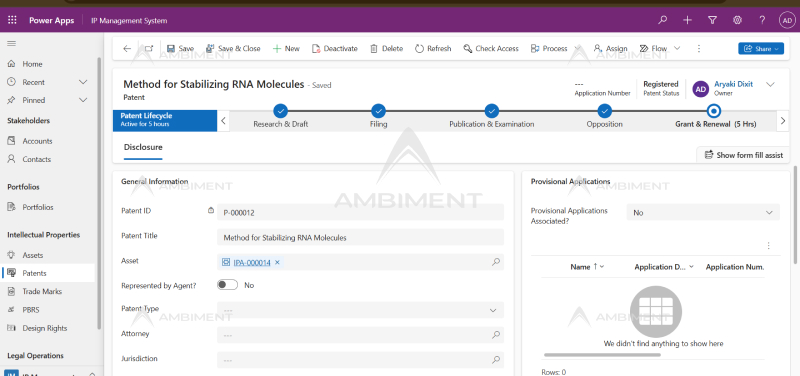The image size is (800, 376).
Task: Open Contacts in the sidebar
Action: (36, 159)
